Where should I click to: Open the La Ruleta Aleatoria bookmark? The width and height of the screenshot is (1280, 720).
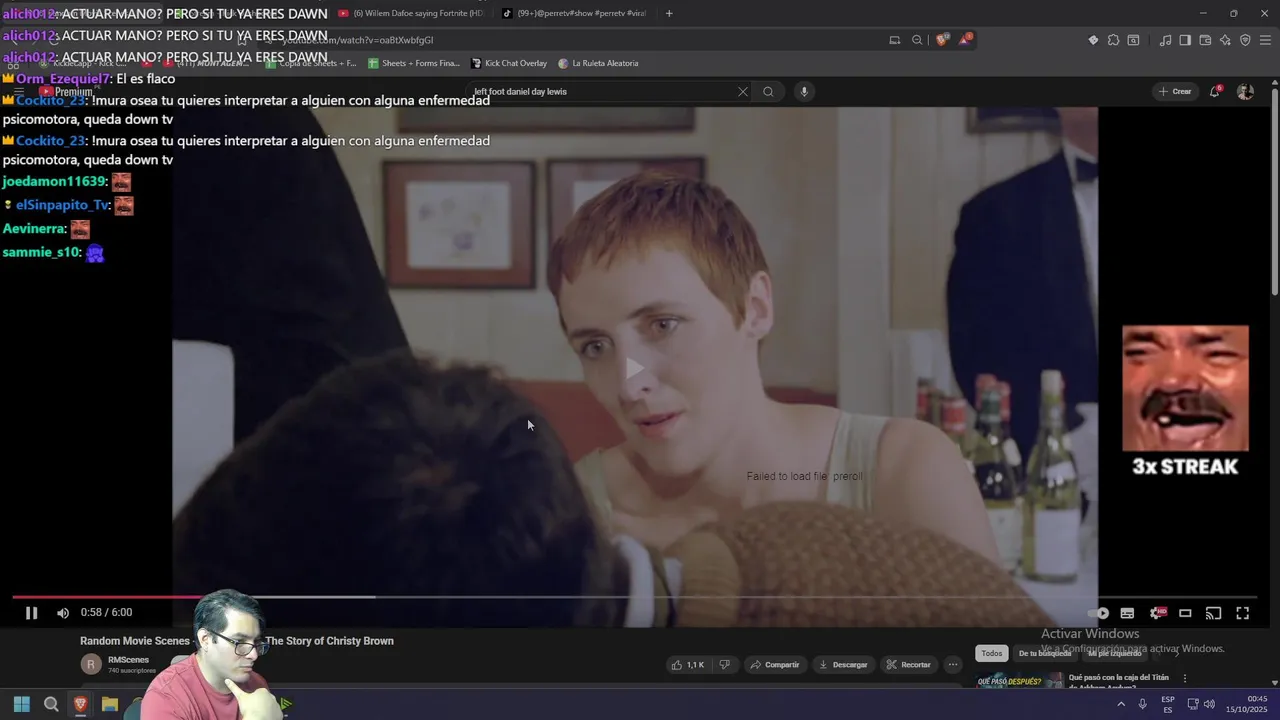click(x=598, y=63)
